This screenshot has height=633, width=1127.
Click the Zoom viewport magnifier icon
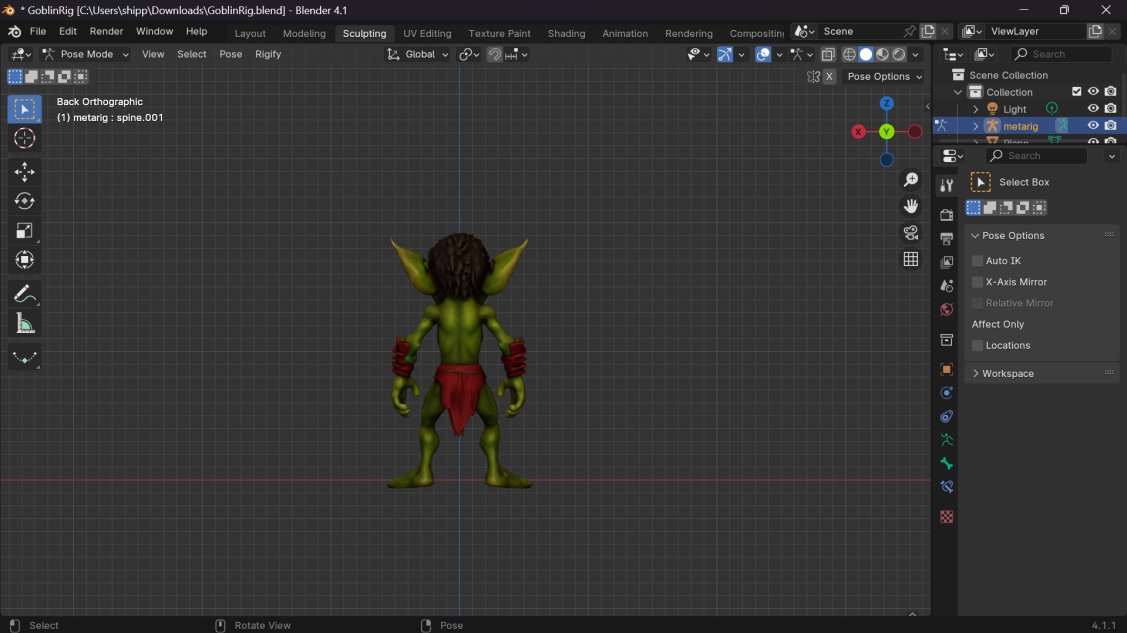(x=911, y=180)
